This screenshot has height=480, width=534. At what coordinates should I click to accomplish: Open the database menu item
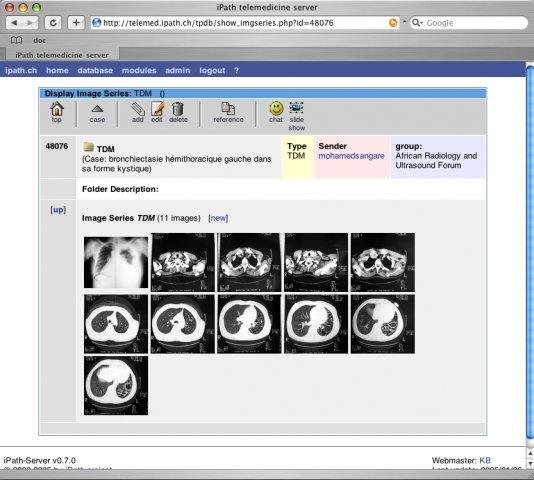click(95, 71)
